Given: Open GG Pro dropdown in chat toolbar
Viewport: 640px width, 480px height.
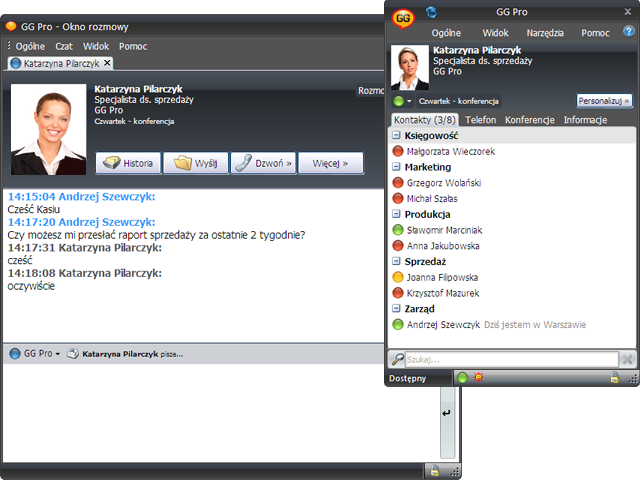Looking at the screenshot, I should click(58, 354).
